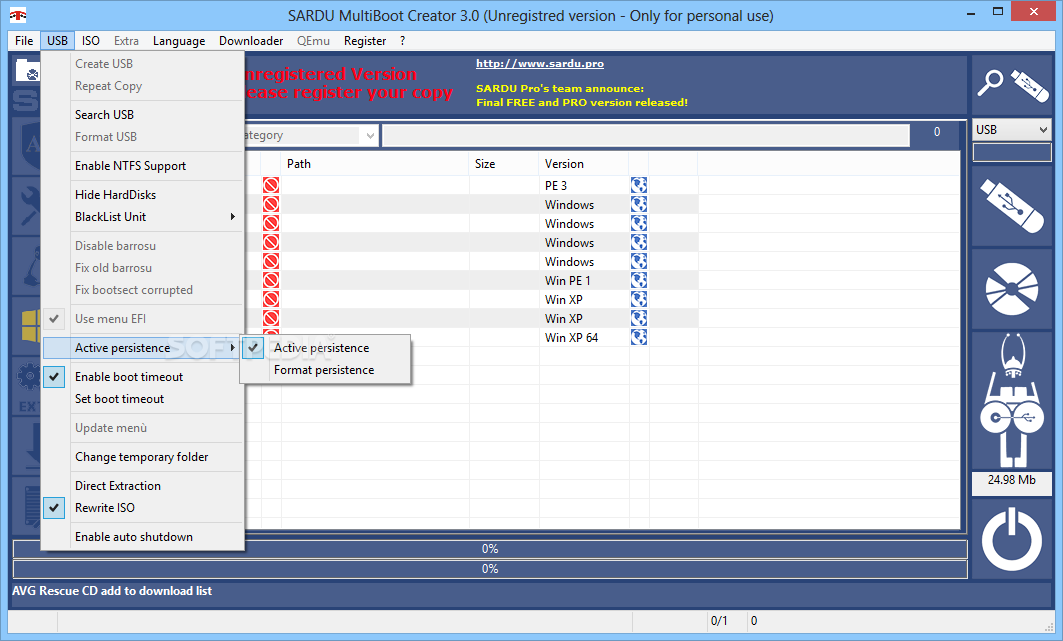Select Search USB menu entry
The image size is (1063, 641).
[x=104, y=115]
